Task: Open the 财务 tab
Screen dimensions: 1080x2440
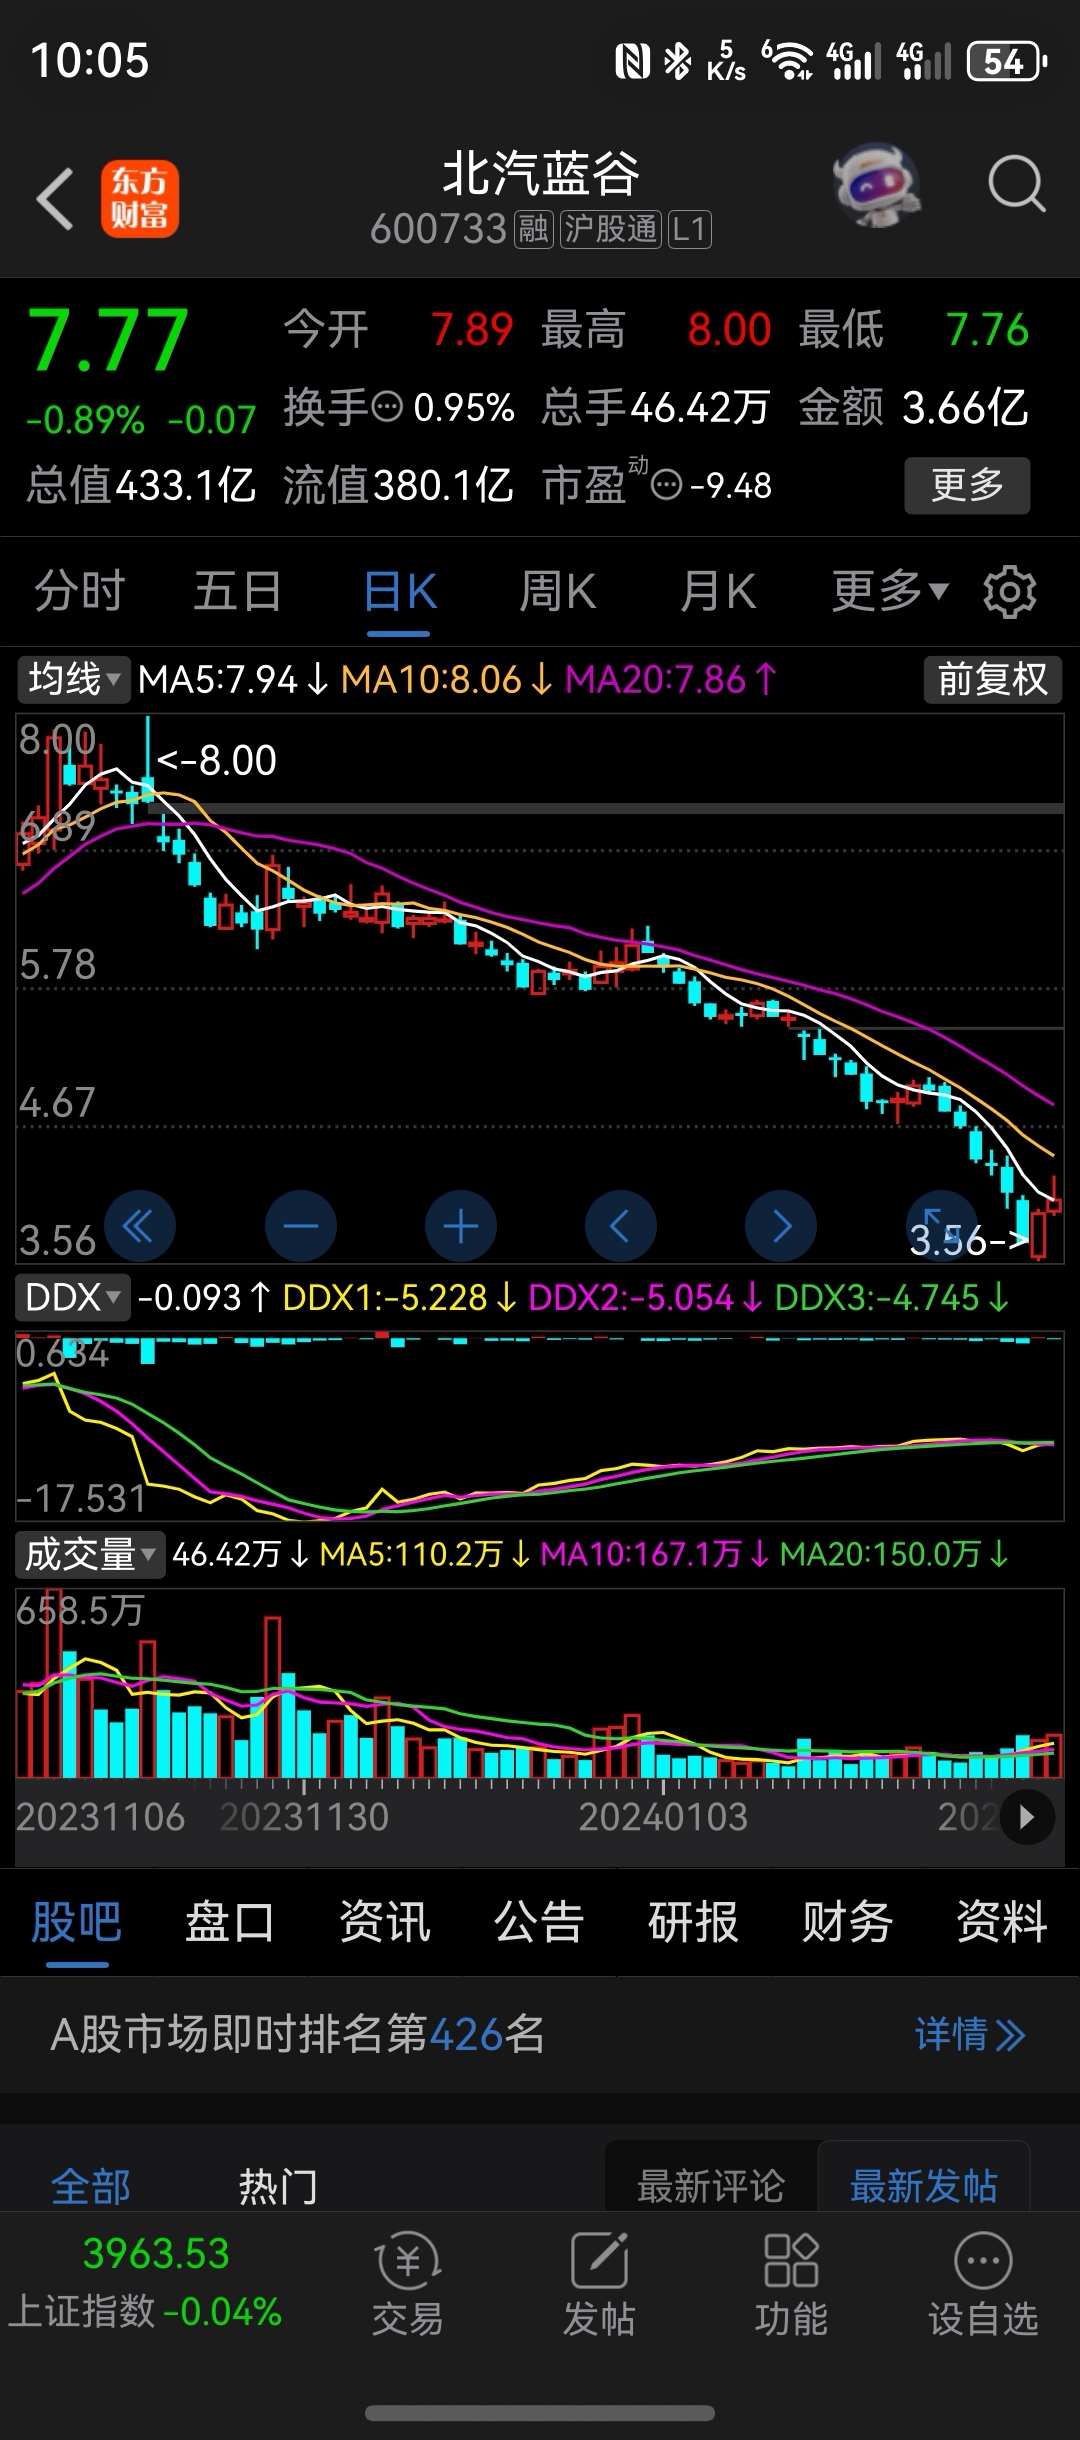Action: pyautogui.click(x=847, y=1921)
